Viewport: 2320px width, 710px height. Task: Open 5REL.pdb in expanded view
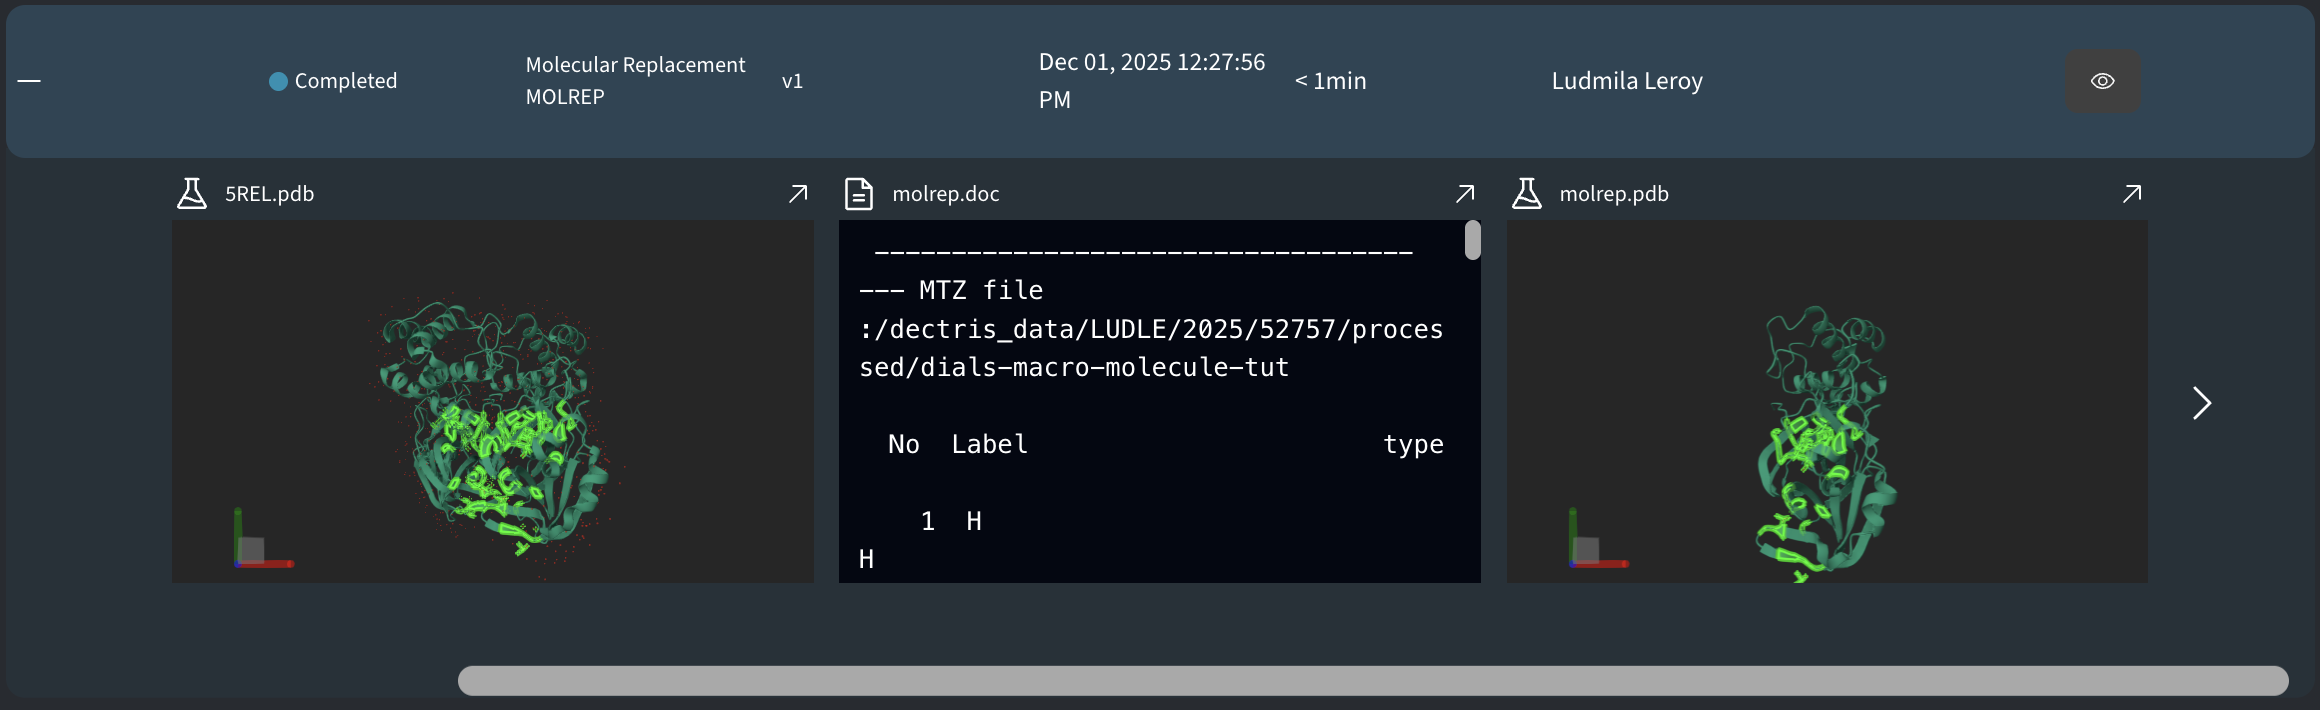(x=798, y=193)
